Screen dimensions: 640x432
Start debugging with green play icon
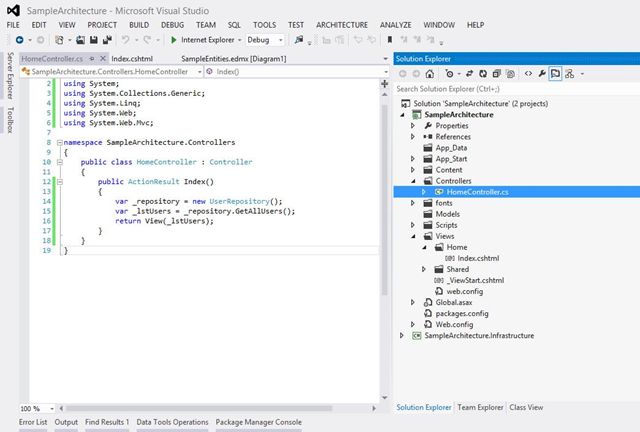(174, 40)
